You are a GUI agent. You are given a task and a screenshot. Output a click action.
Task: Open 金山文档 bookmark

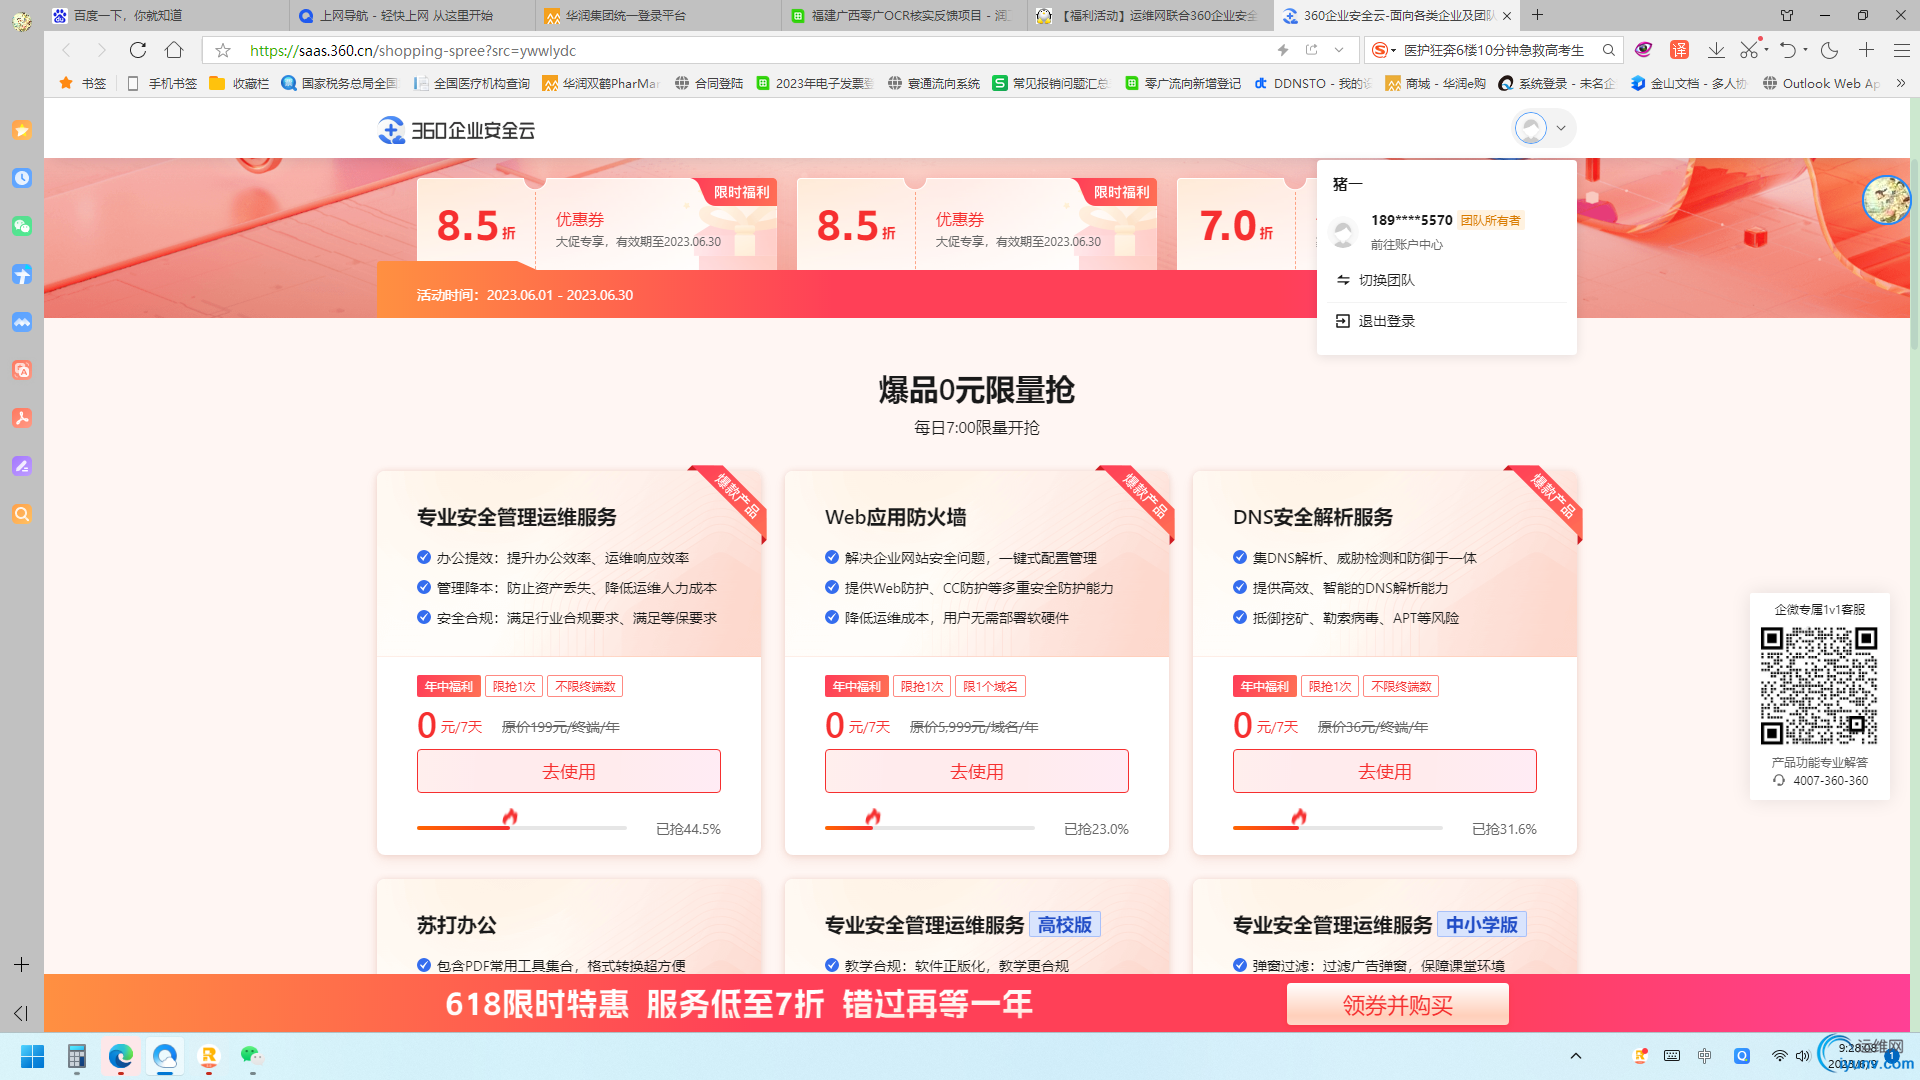(x=1688, y=83)
